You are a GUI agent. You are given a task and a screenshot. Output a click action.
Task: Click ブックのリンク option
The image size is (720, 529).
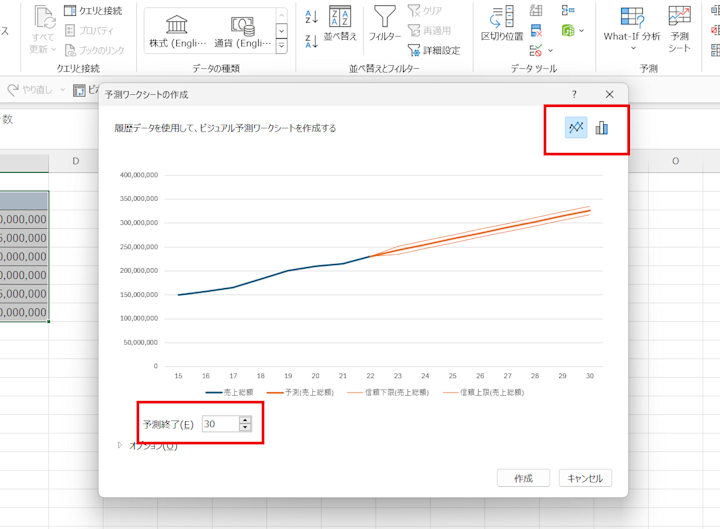tap(95, 50)
